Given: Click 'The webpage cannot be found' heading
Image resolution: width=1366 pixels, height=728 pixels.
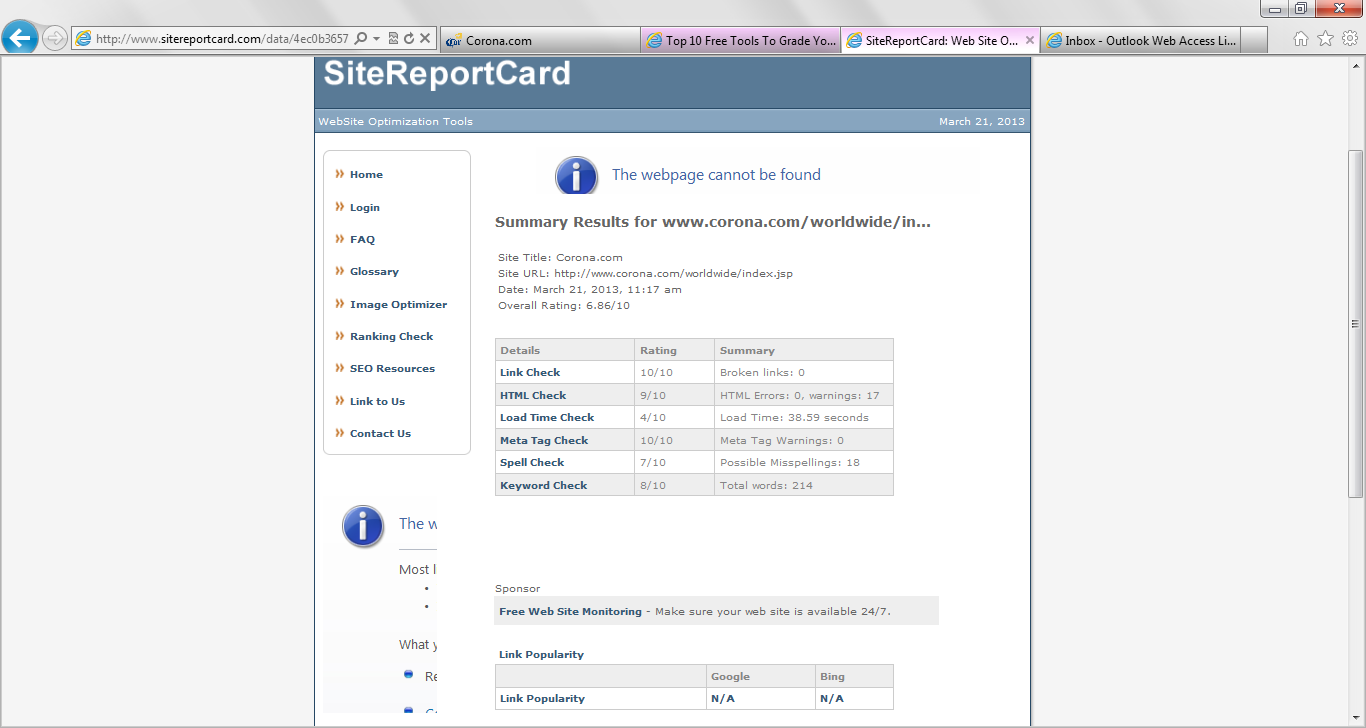Looking at the screenshot, I should [716, 175].
